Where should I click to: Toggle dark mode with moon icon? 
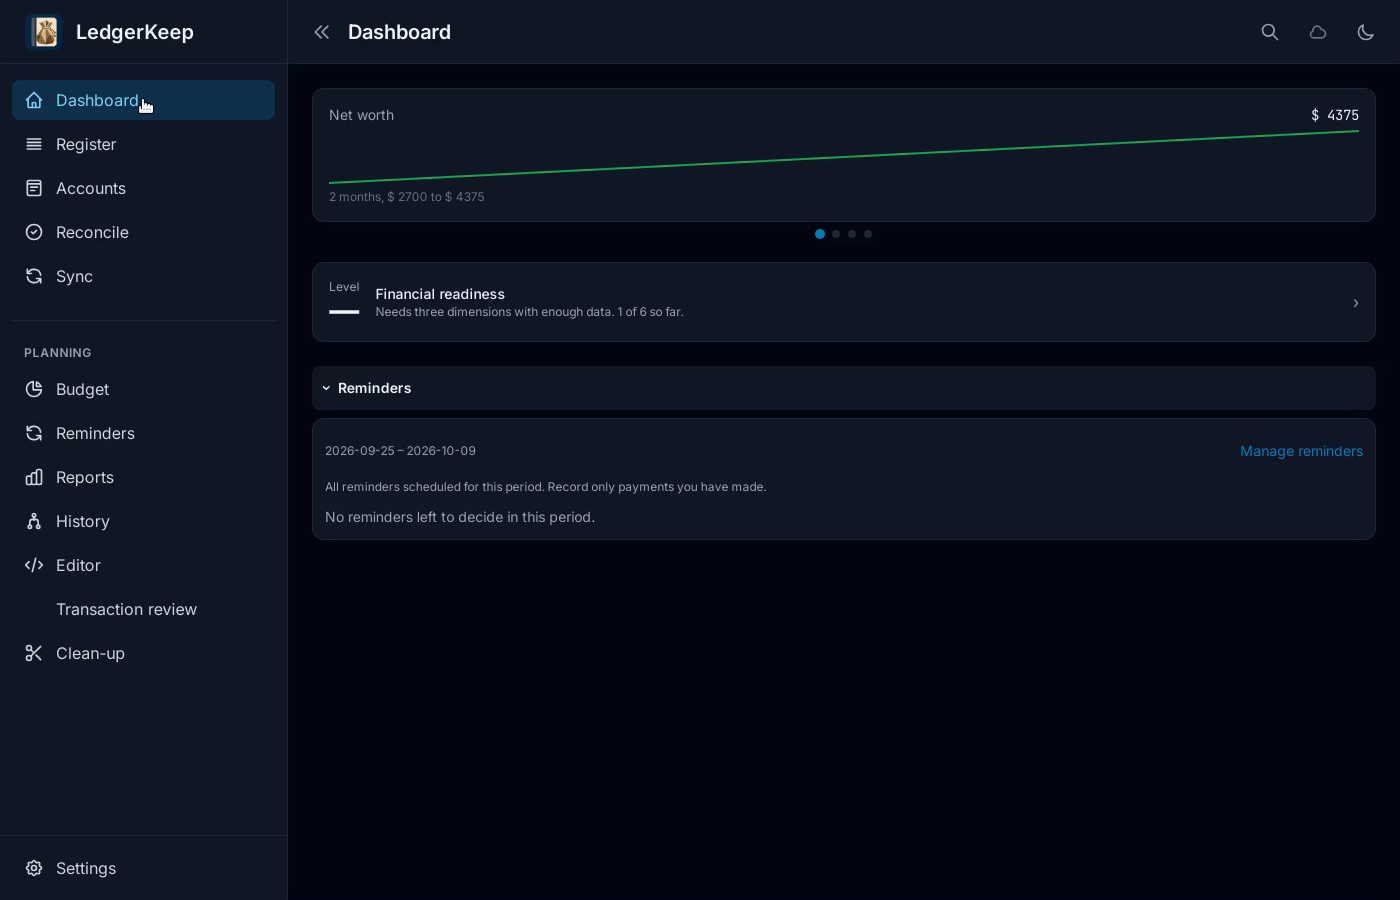1366,32
